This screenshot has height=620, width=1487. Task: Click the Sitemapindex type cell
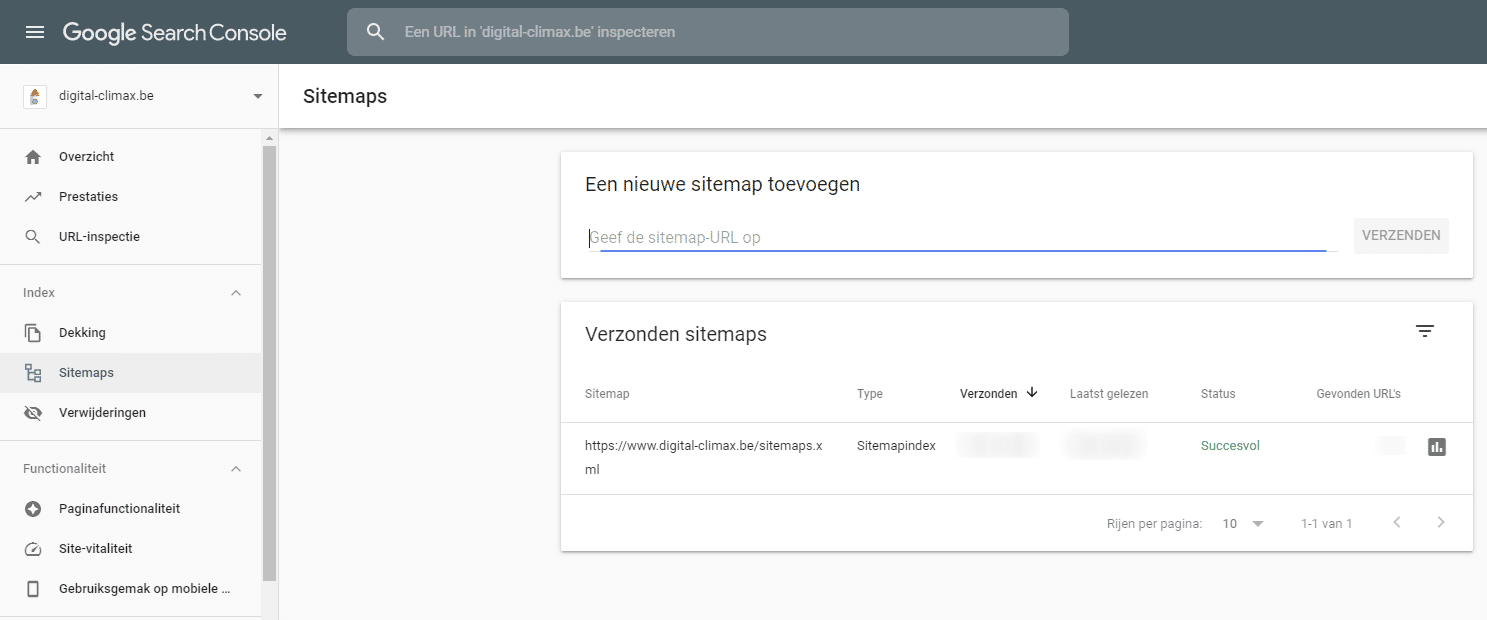point(896,446)
